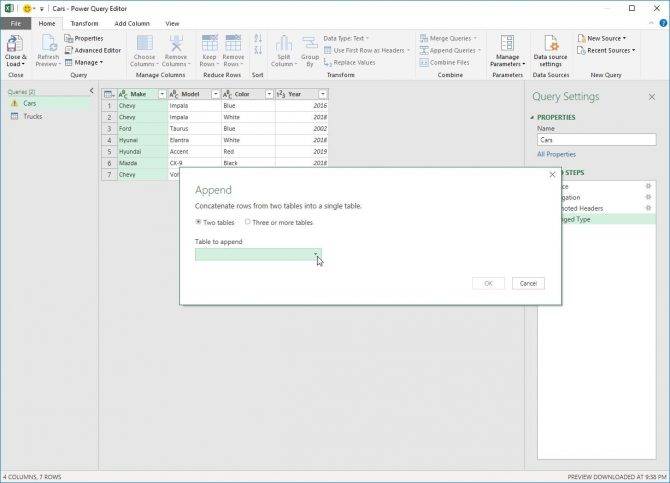Click the Make column header
This screenshot has width=670, height=483.
click(138, 94)
